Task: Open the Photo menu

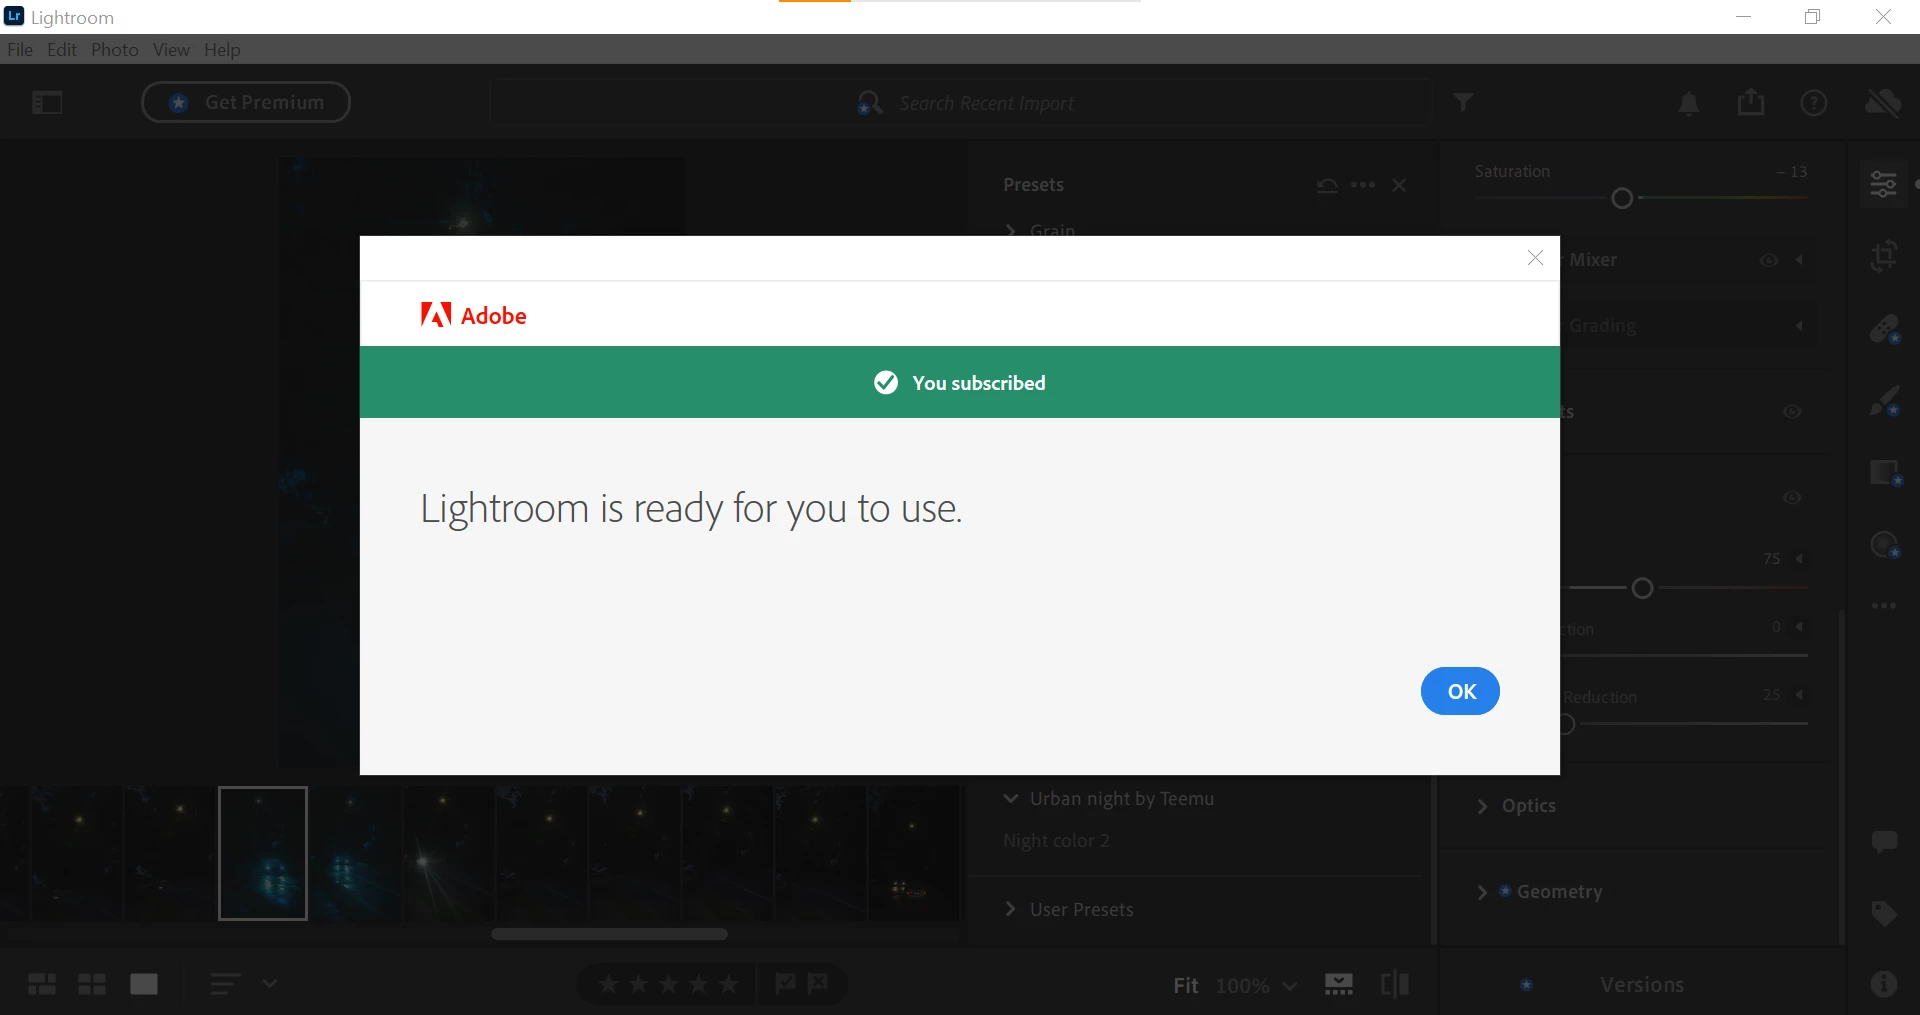Action: 115,50
